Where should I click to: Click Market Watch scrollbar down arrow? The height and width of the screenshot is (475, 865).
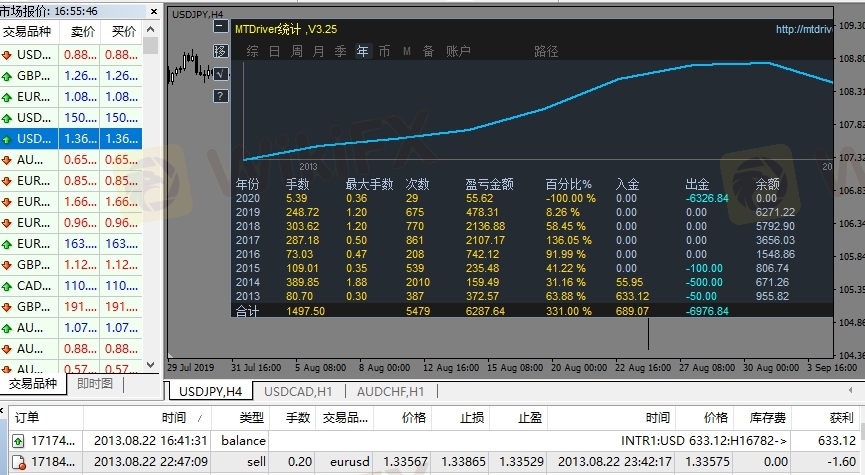(151, 365)
